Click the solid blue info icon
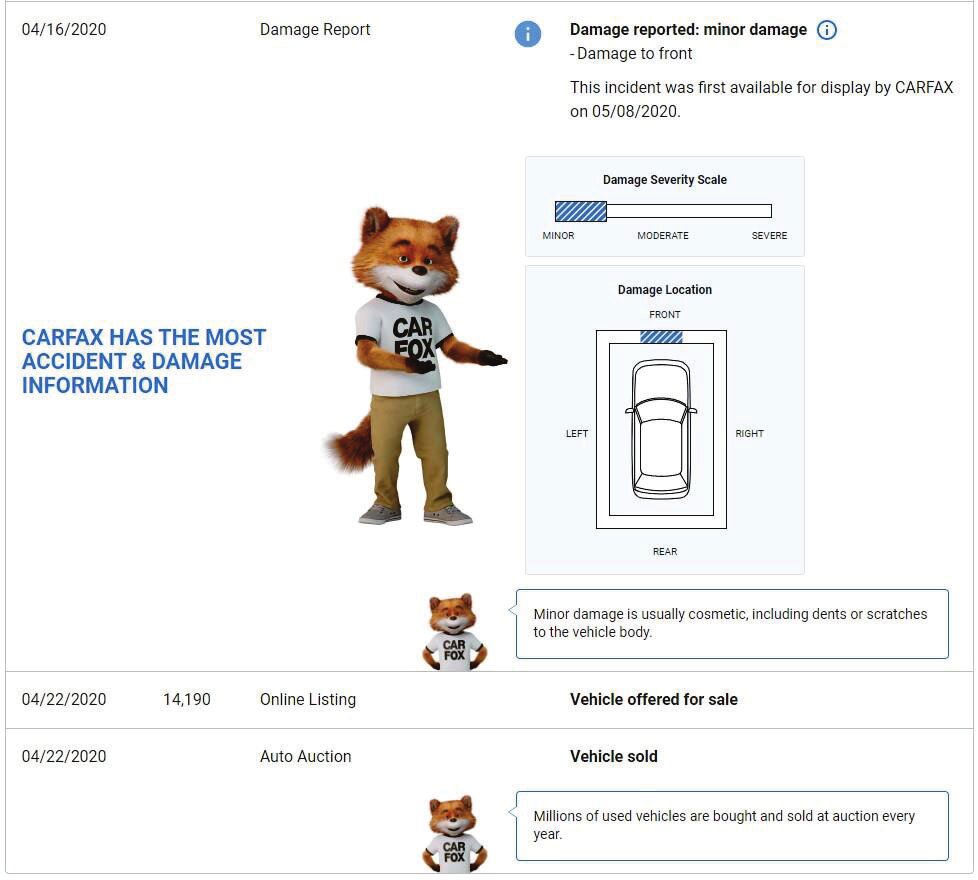 (x=528, y=34)
